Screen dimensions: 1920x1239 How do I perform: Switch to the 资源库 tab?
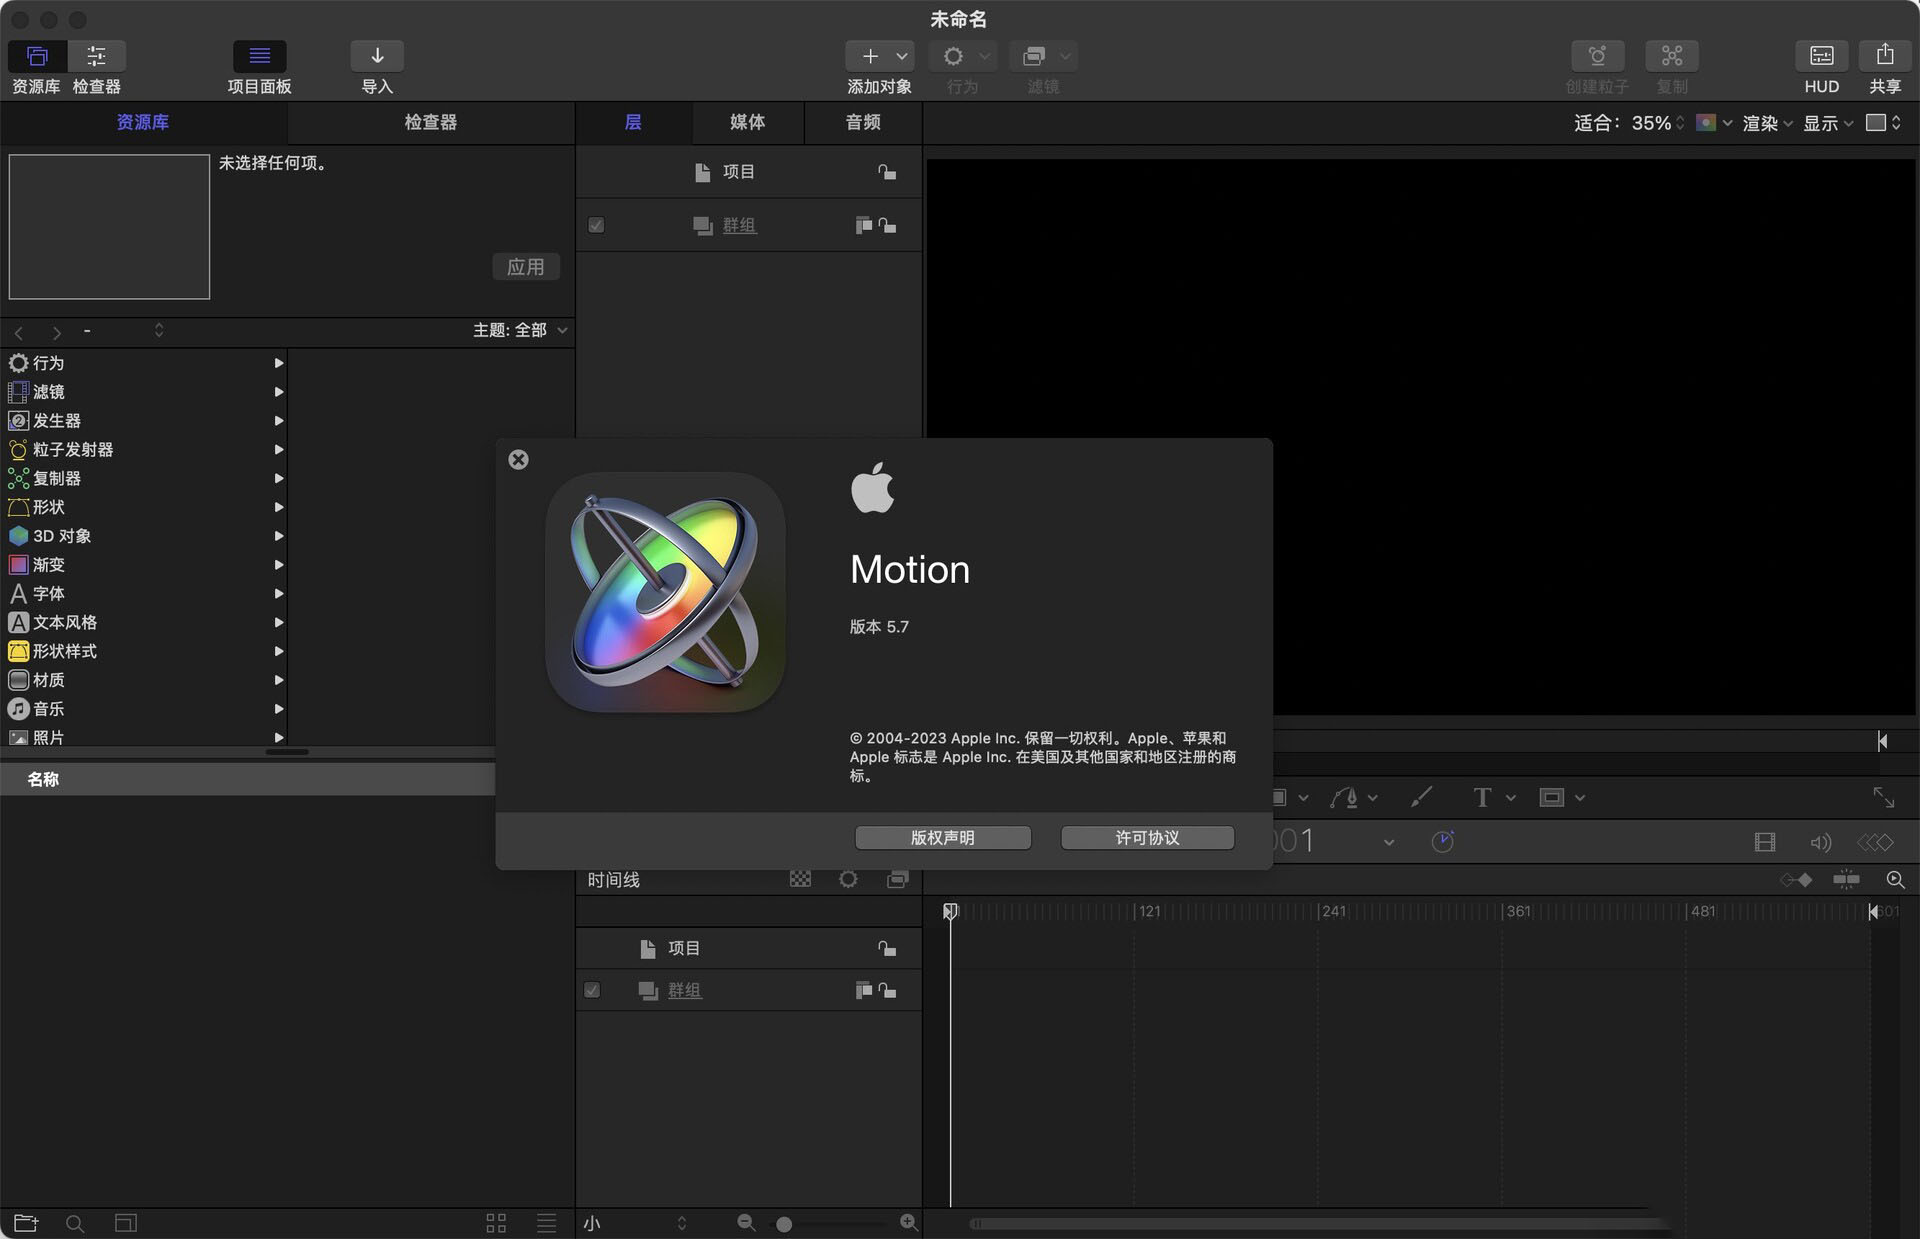[143, 122]
